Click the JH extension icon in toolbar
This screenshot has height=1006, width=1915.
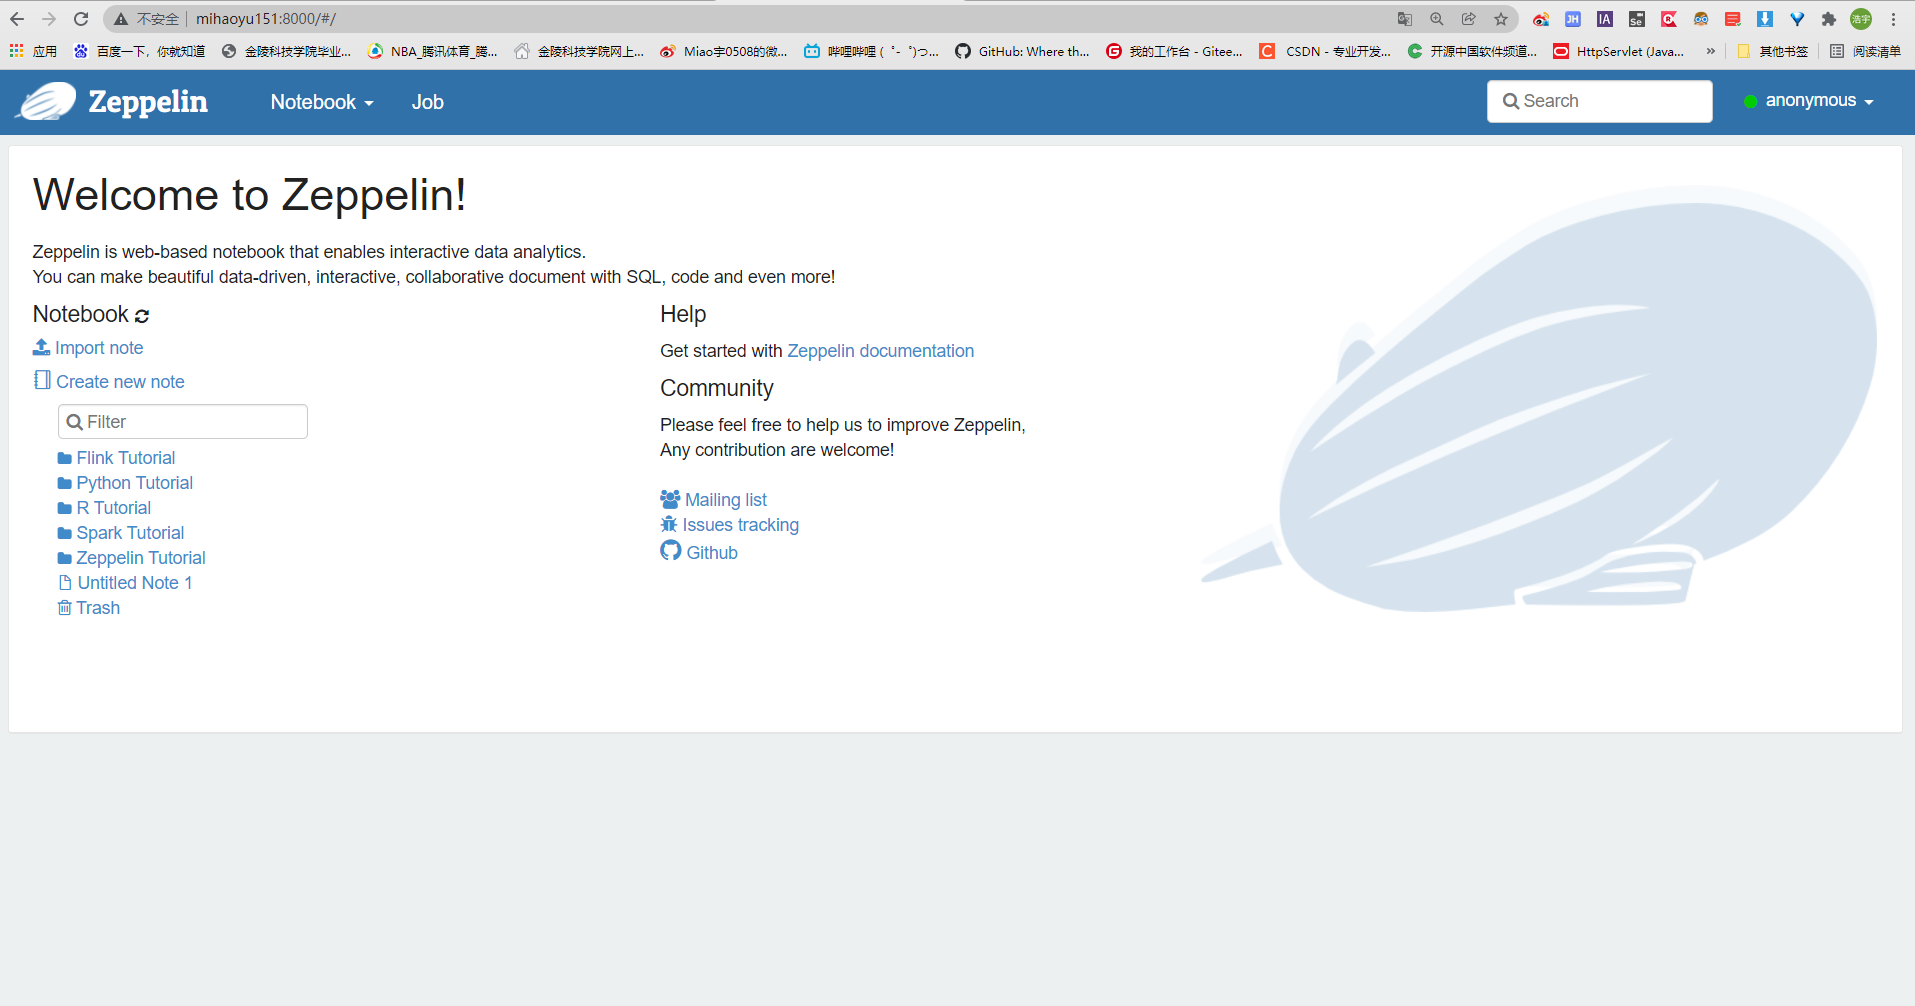click(x=1573, y=19)
